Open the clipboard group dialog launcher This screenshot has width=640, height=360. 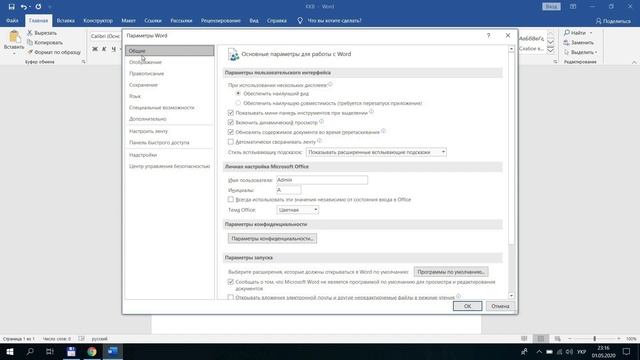pyautogui.click(x=84, y=62)
